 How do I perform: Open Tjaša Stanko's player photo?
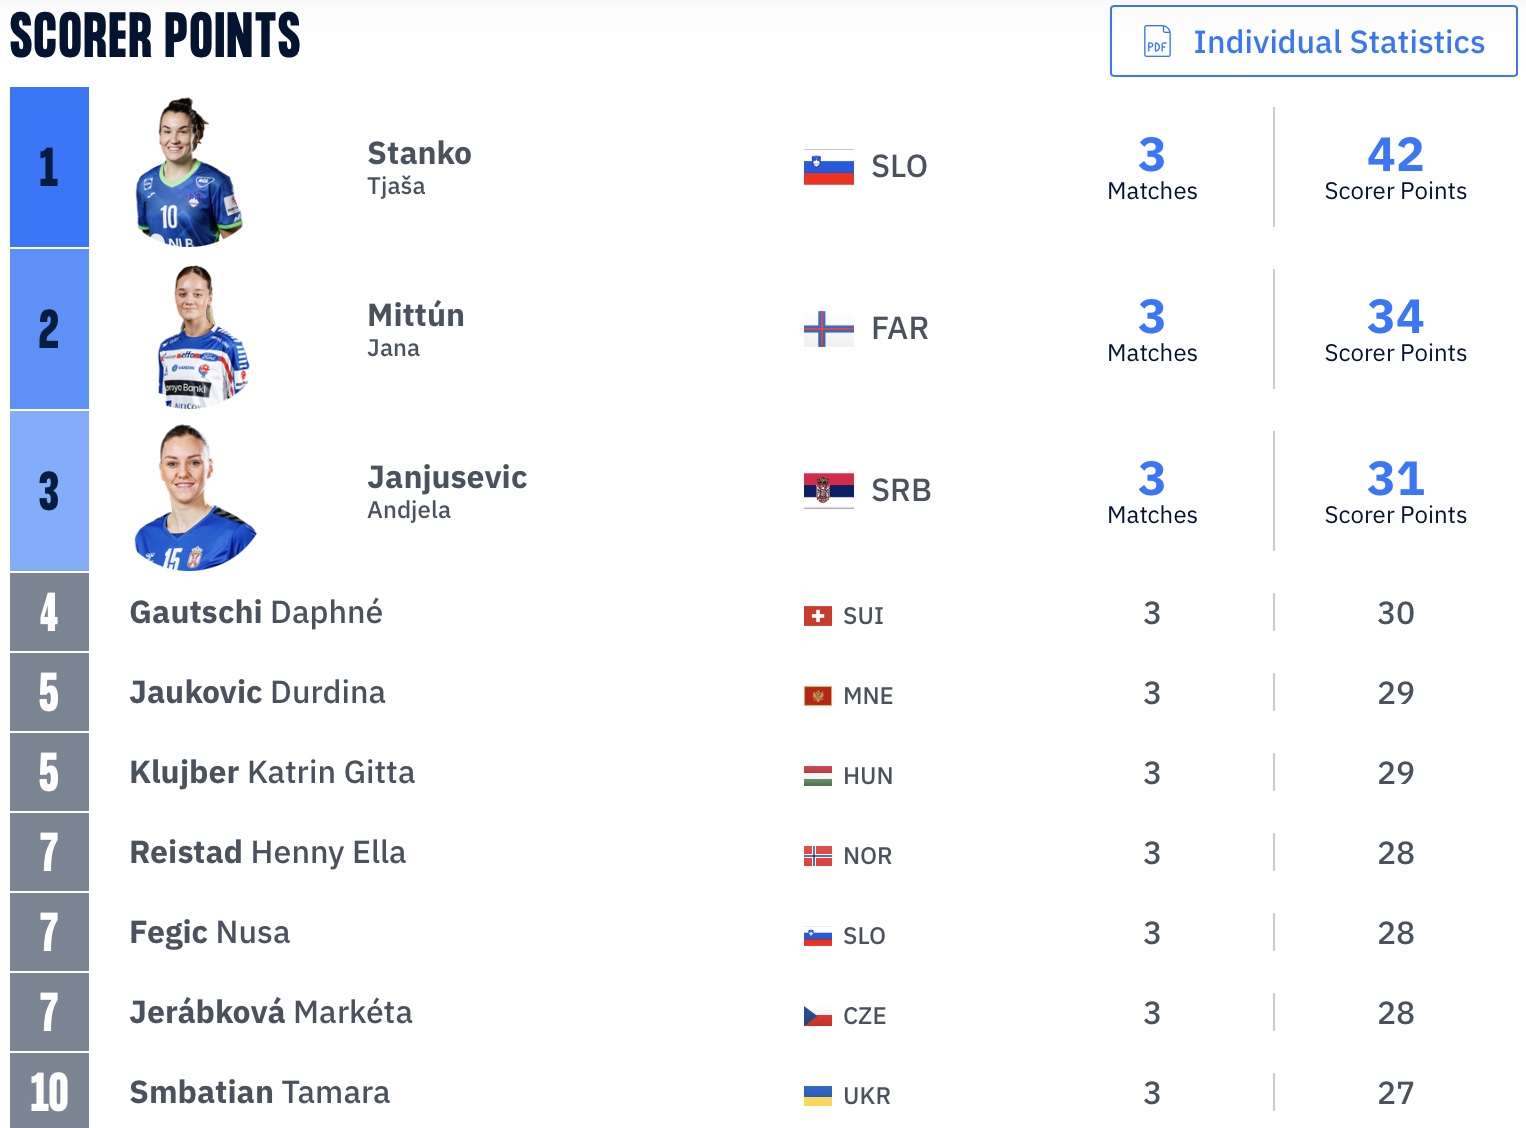187,172
